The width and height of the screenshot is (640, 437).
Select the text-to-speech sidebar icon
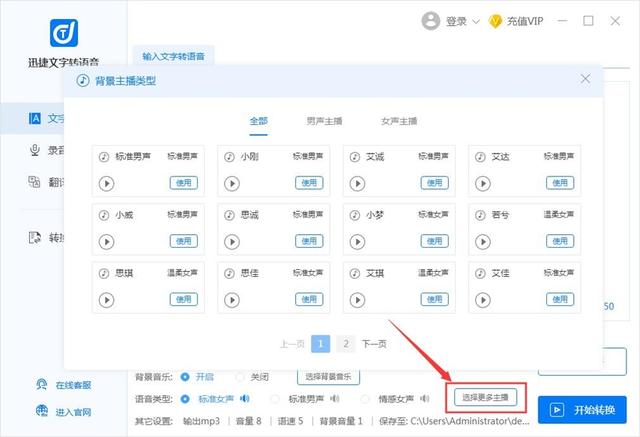35,118
